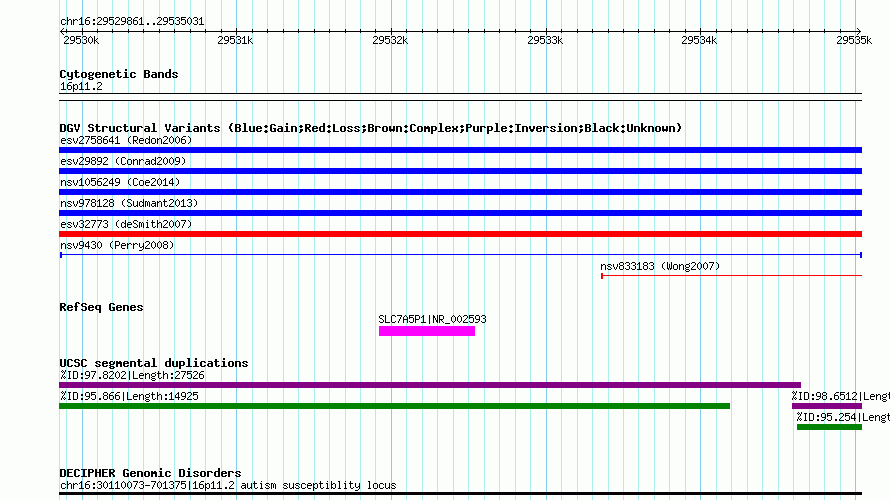The image size is (890, 500).
Task: Click the DGV Structural Variants track title
Action: coord(371,128)
